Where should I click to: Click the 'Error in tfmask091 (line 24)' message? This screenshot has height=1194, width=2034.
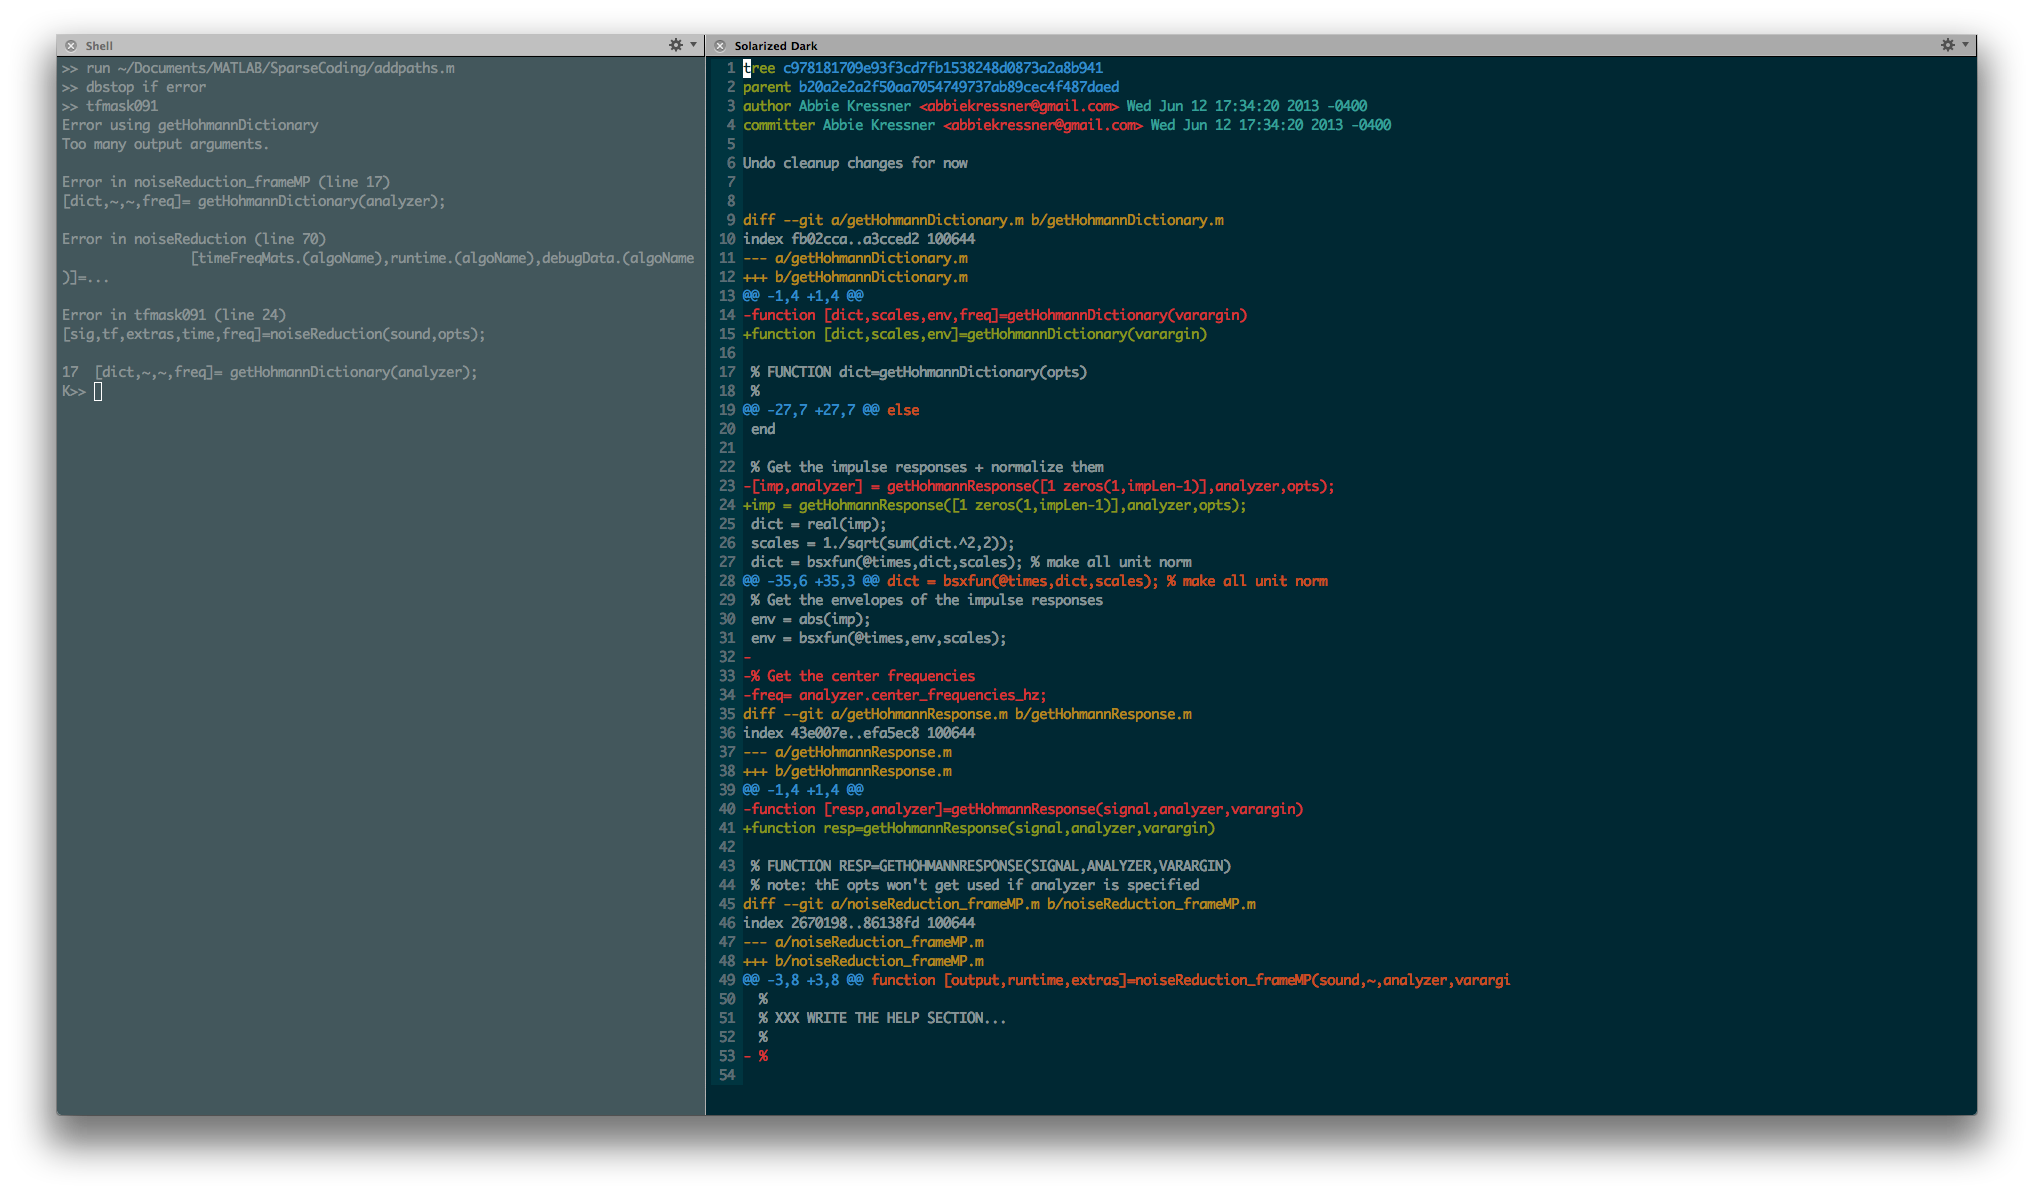tap(174, 315)
